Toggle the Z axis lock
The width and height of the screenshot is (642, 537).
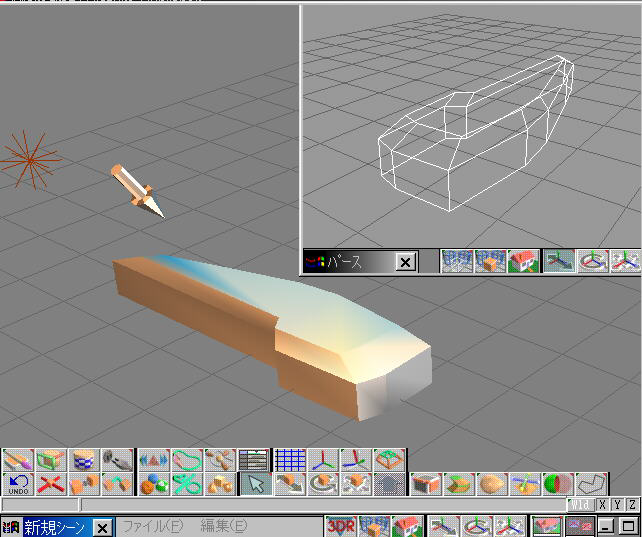tap(633, 505)
